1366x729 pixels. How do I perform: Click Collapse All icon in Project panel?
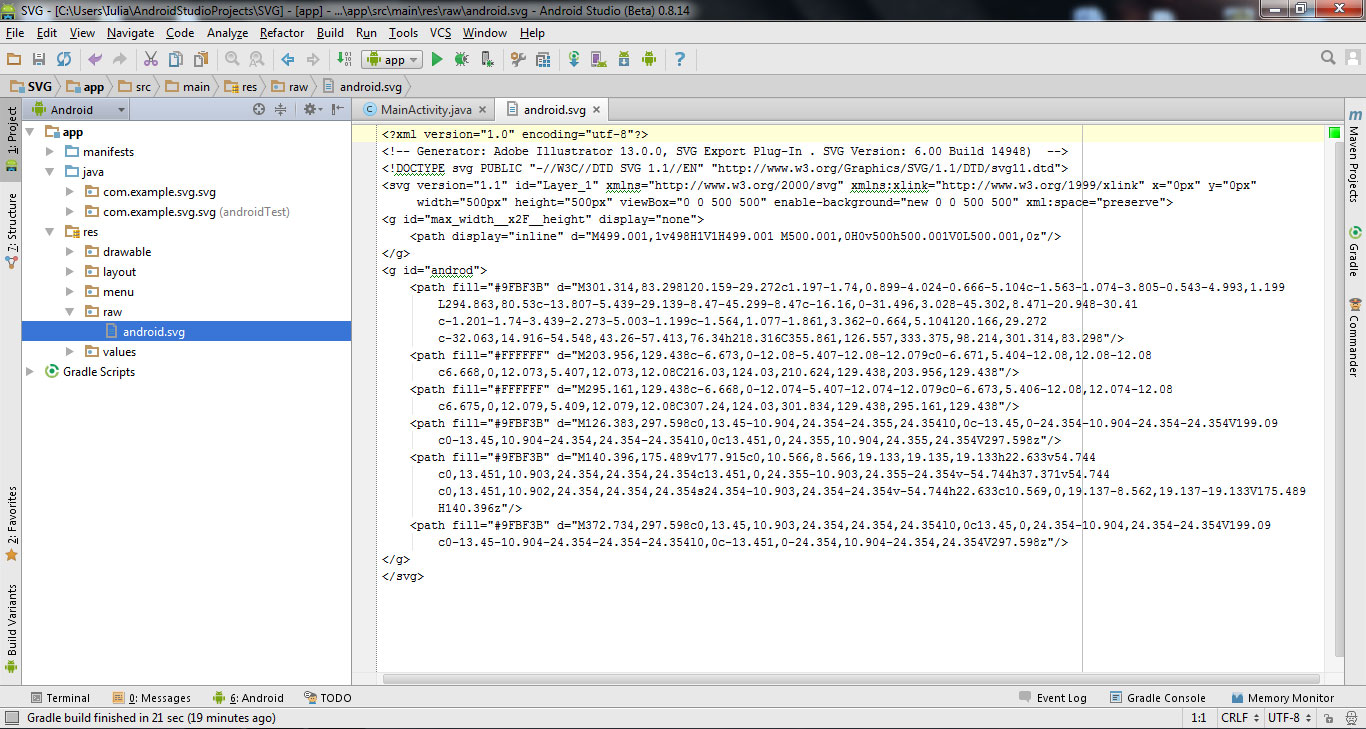tap(281, 110)
